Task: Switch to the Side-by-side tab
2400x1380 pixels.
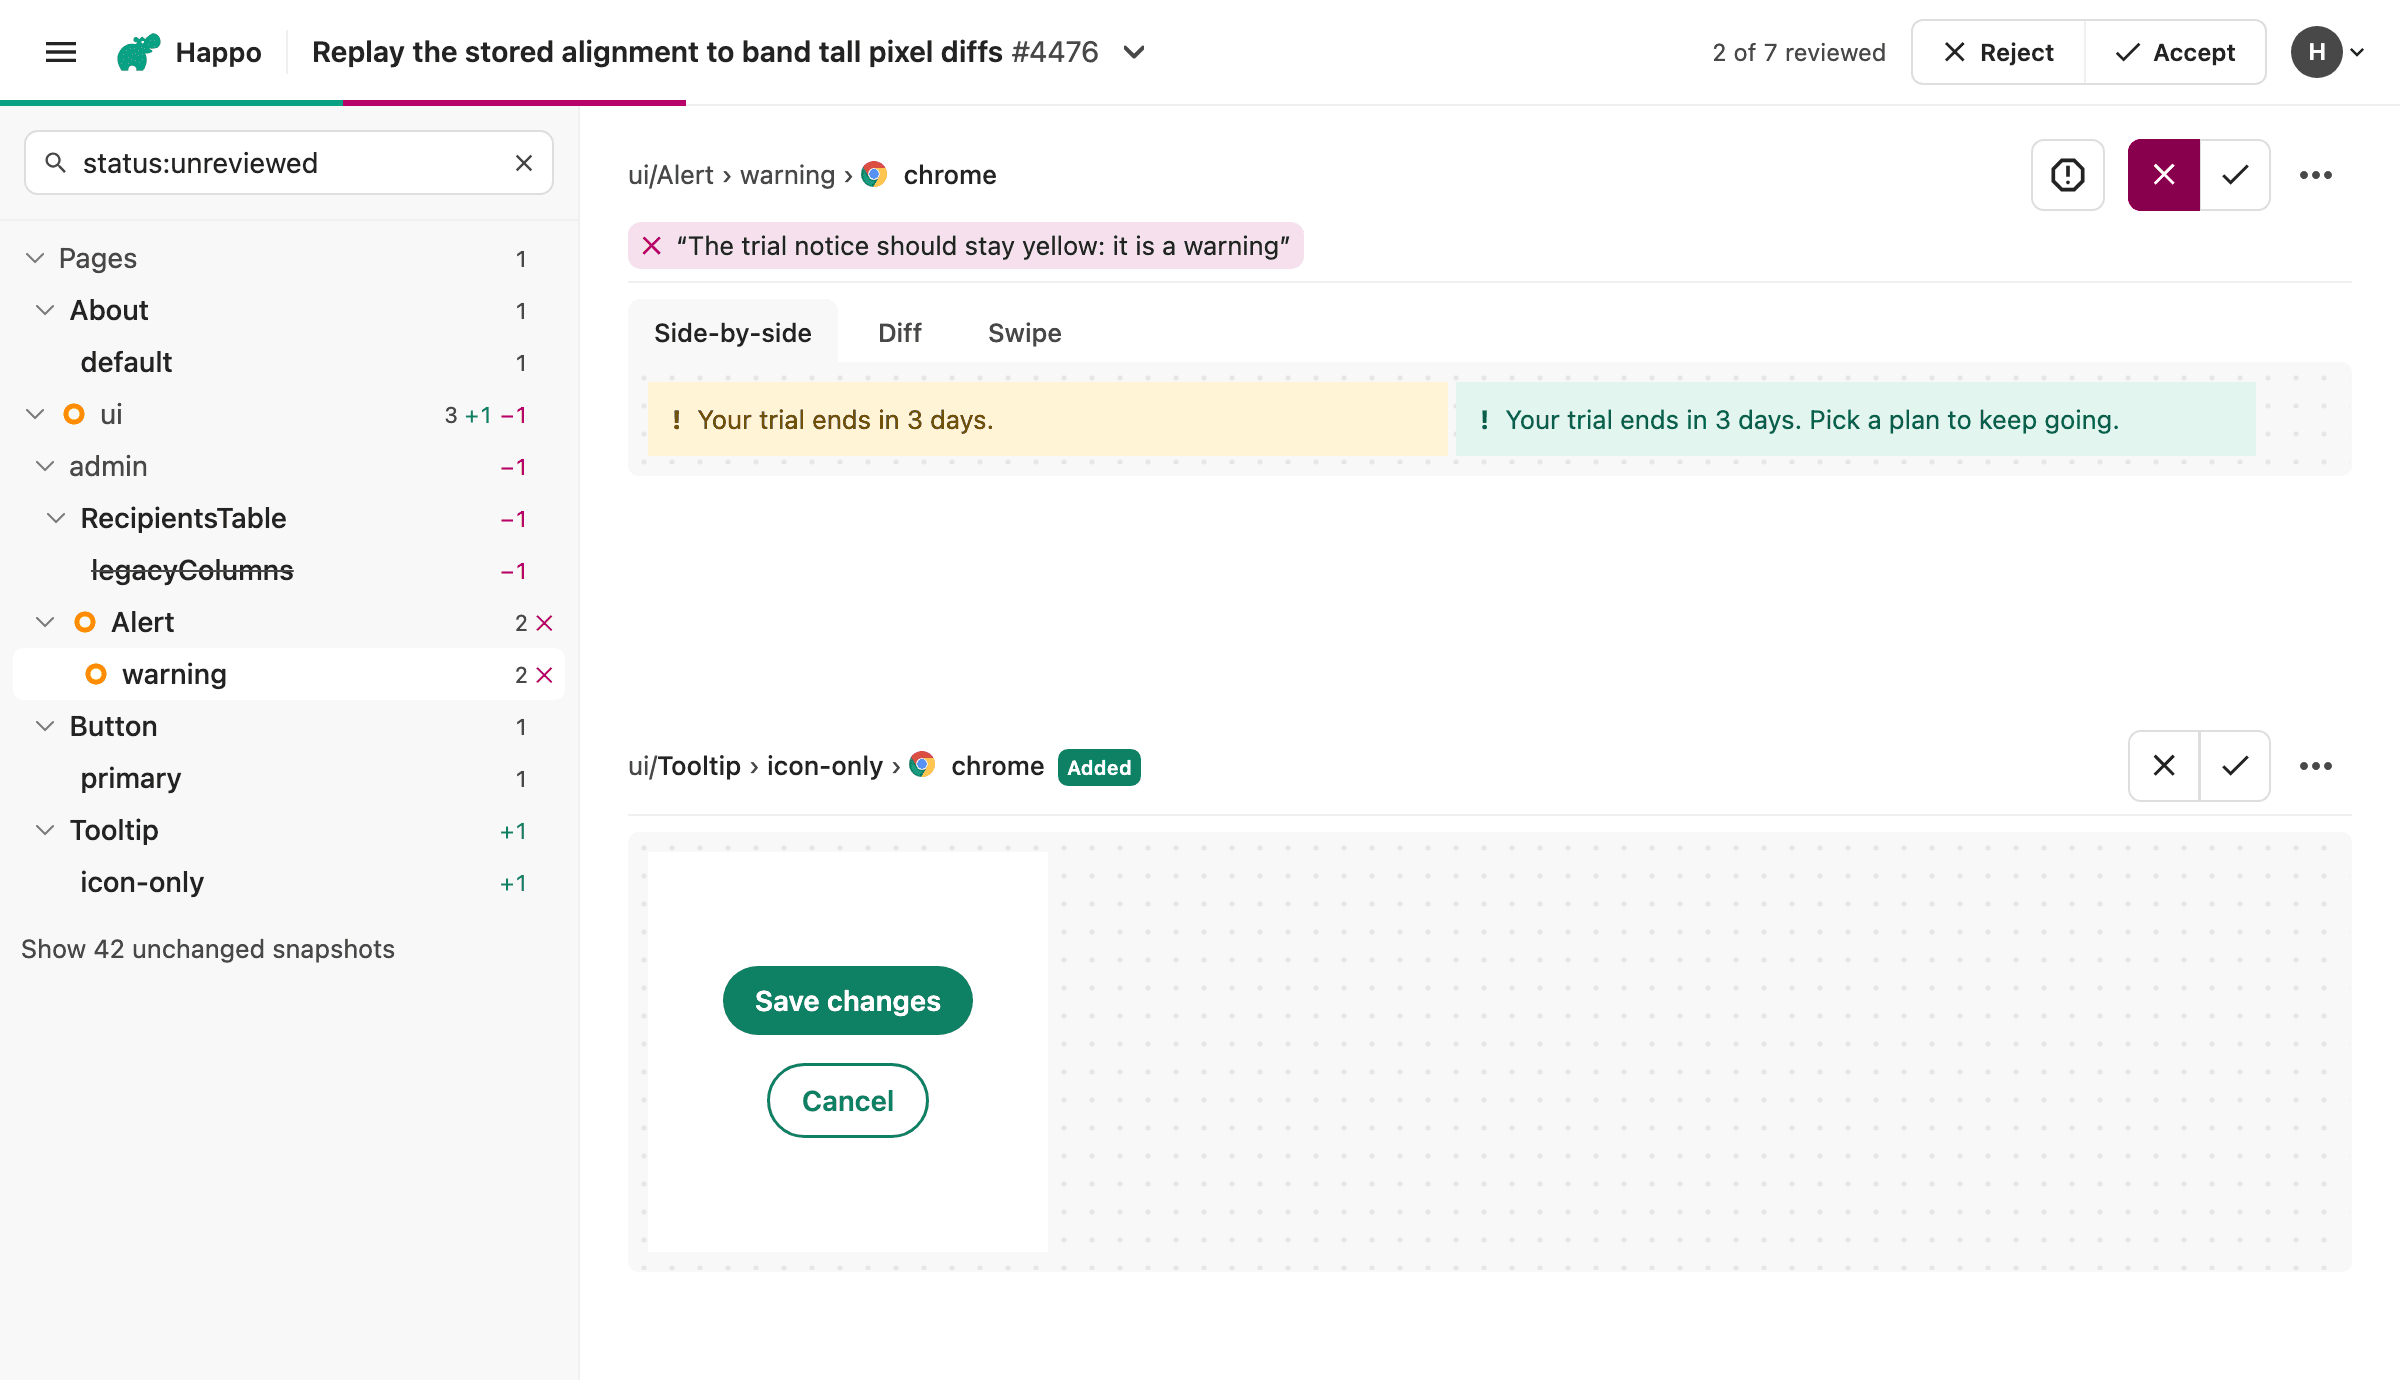Action: point(733,333)
